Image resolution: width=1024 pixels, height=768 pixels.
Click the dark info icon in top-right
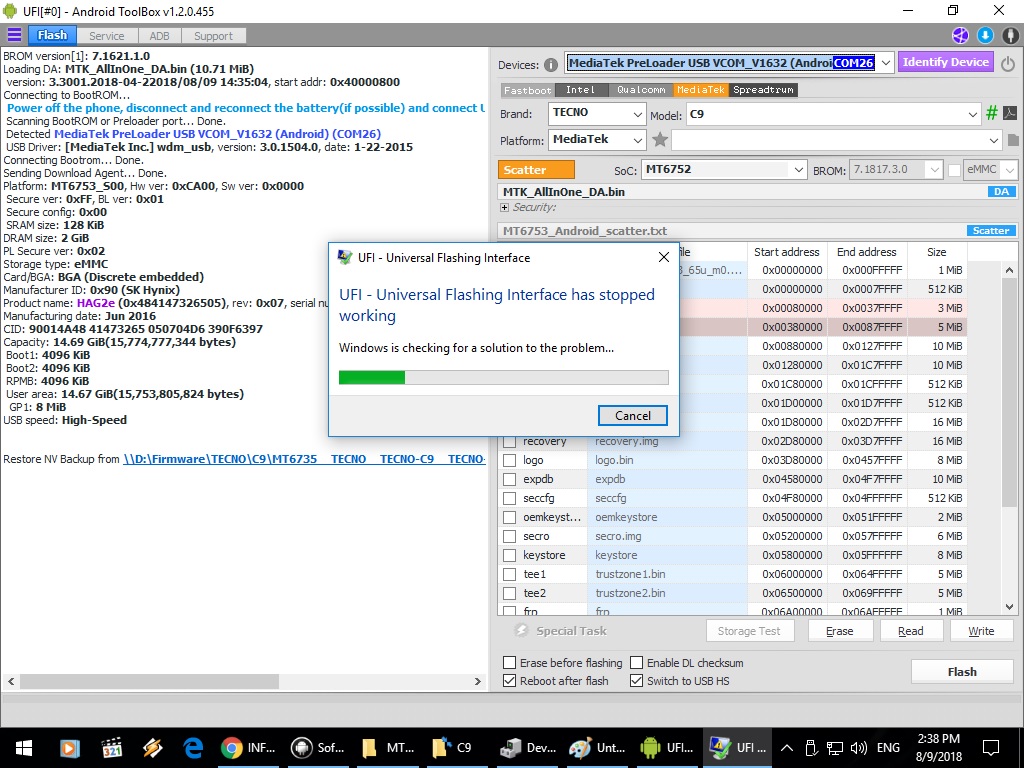pos(1010,35)
